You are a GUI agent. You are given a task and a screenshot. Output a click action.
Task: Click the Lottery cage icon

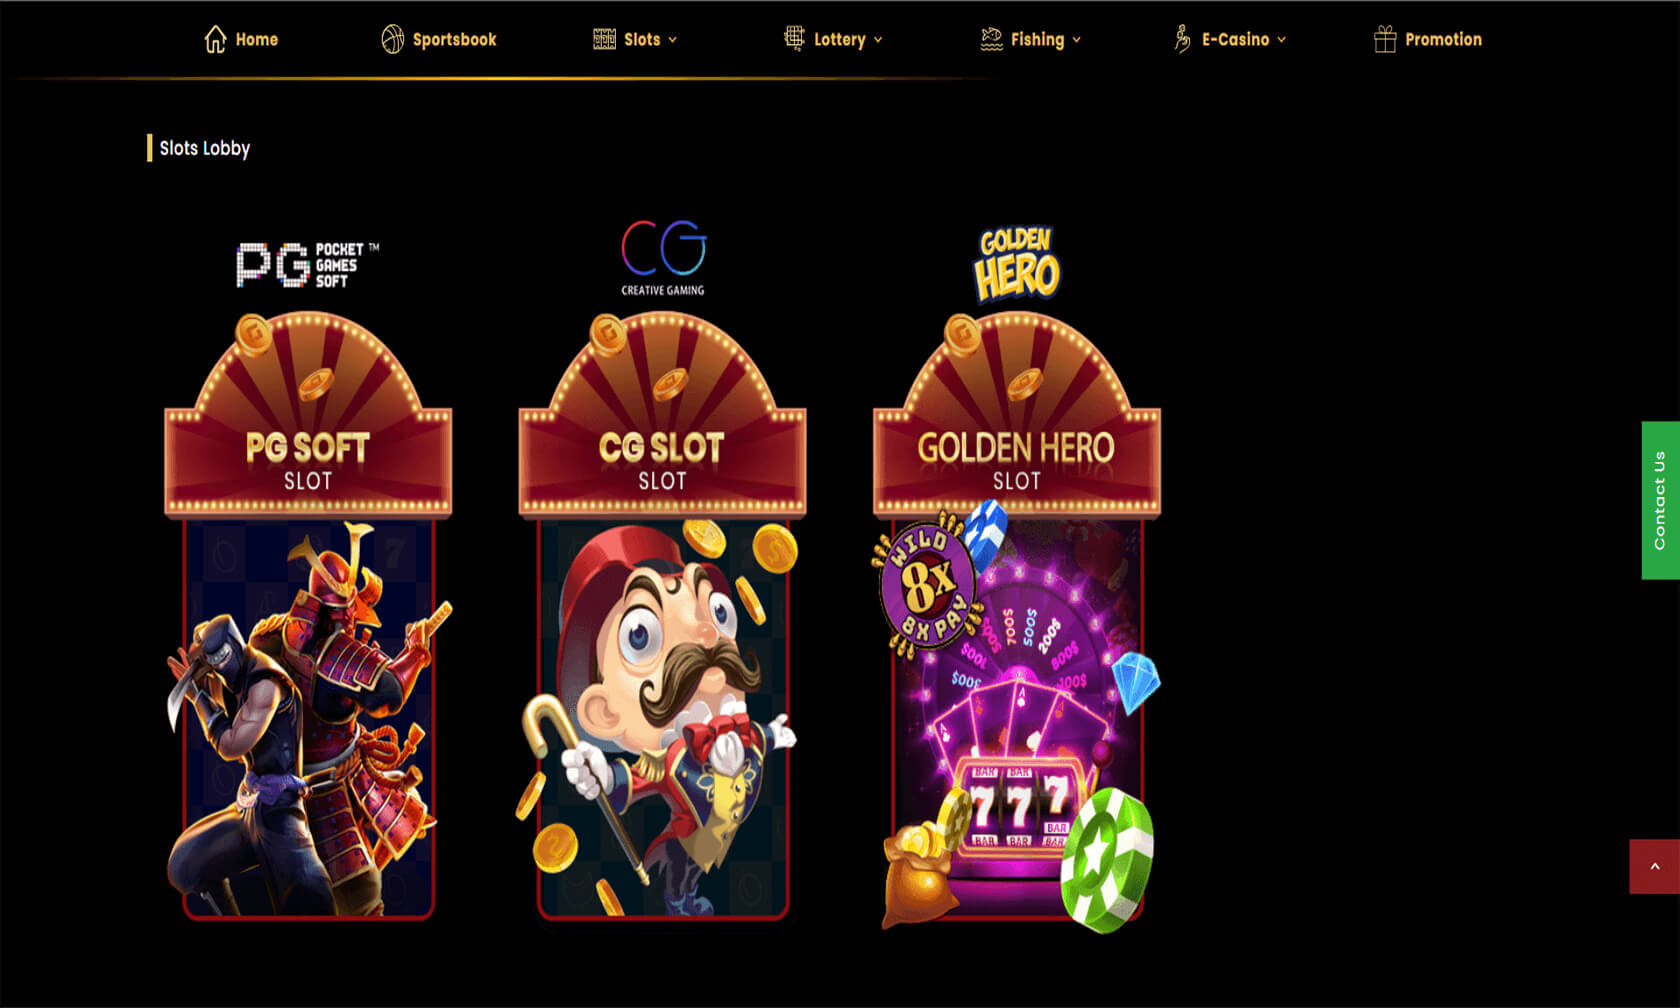794,39
